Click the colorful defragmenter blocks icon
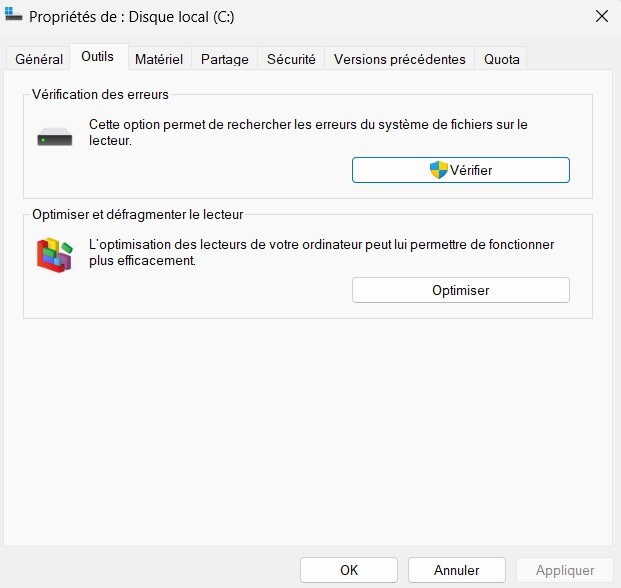 tap(55, 255)
